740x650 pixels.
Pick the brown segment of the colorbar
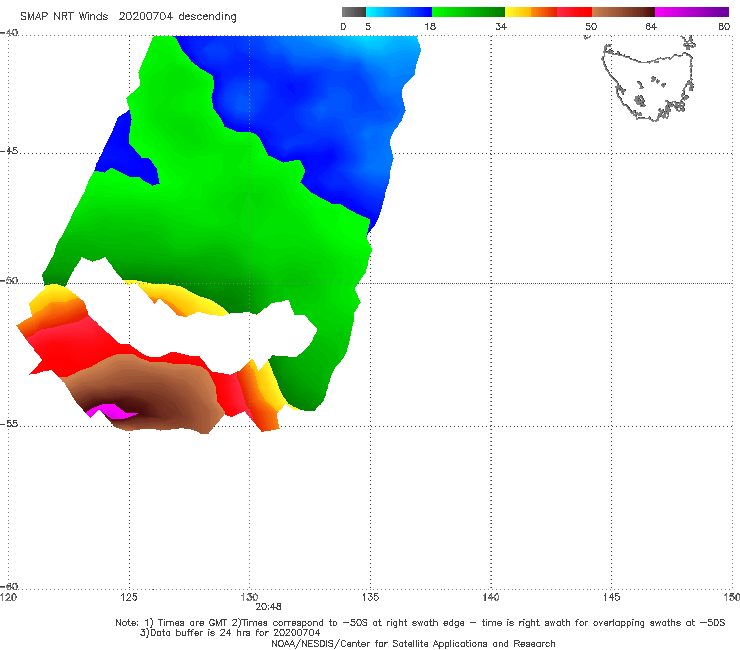pos(623,12)
